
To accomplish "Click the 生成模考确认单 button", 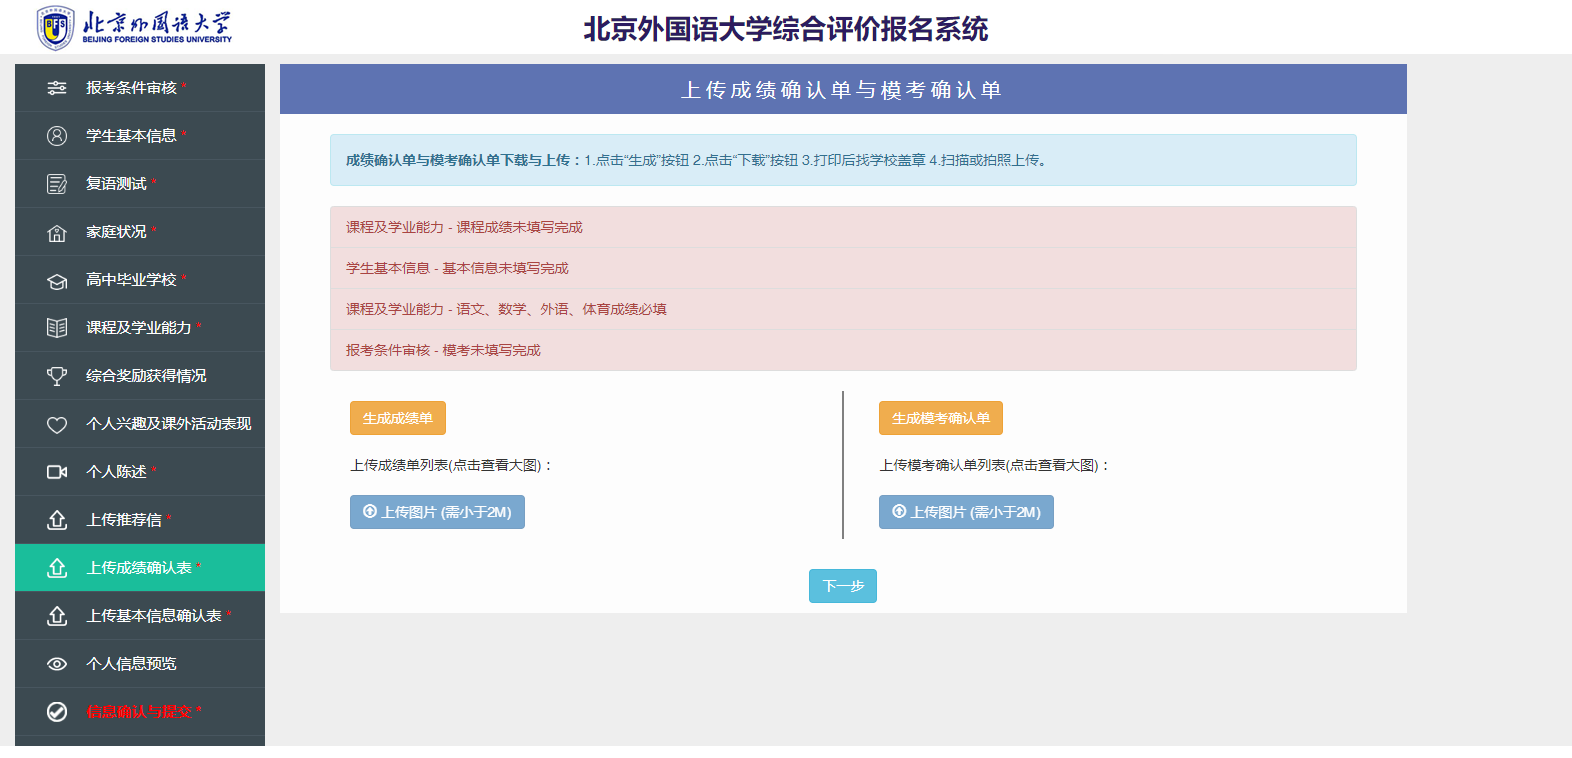I will [x=941, y=418].
